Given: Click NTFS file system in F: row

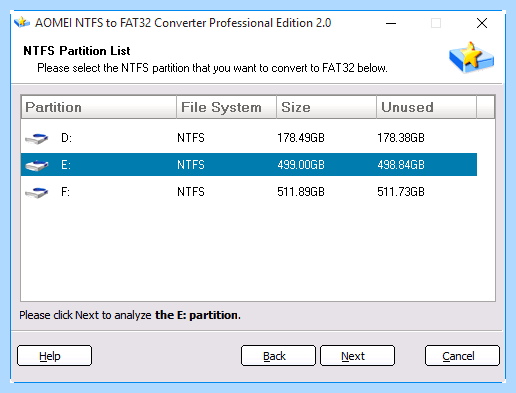Looking at the screenshot, I should click(191, 192).
